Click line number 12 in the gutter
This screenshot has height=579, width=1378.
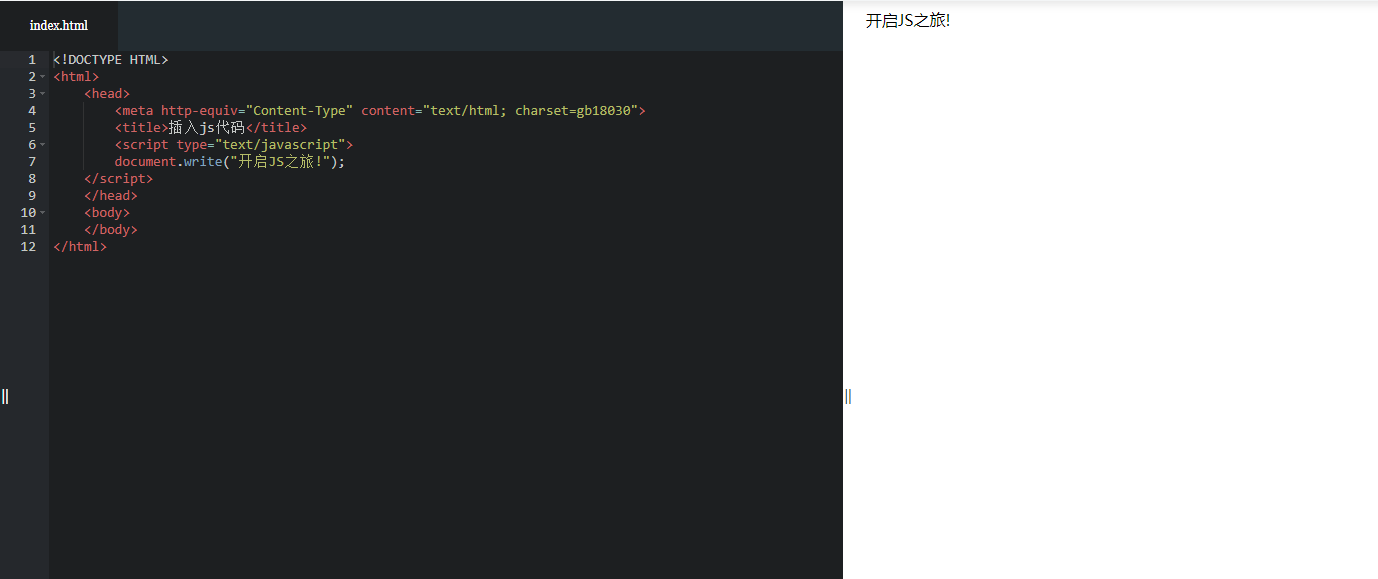(28, 247)
